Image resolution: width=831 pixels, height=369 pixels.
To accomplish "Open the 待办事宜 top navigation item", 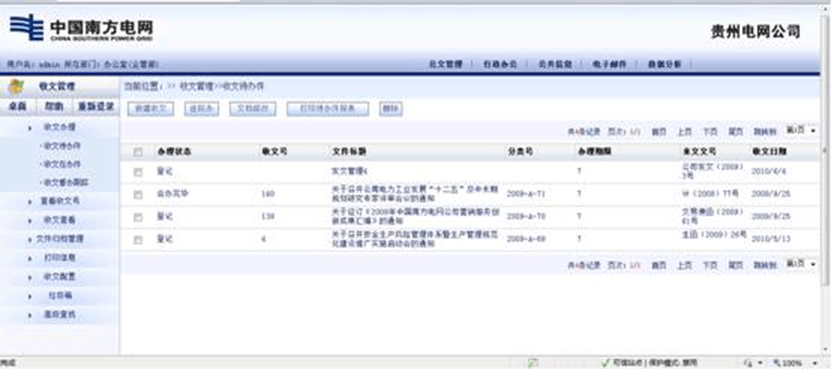I will coord(500,65).
